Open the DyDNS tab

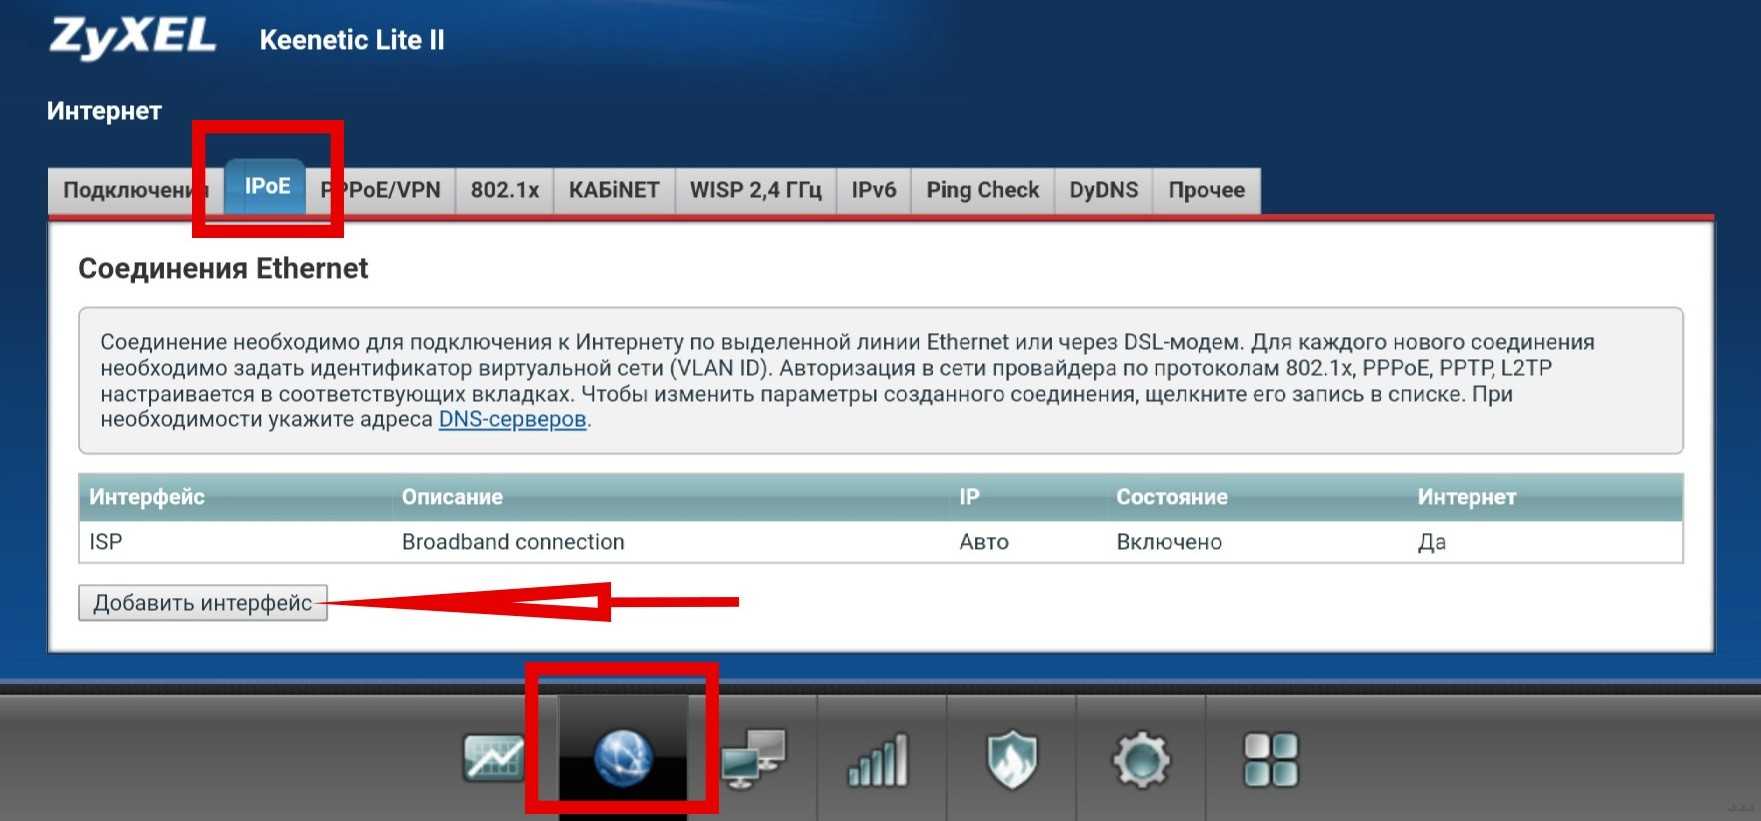(x=1104, y=190)
